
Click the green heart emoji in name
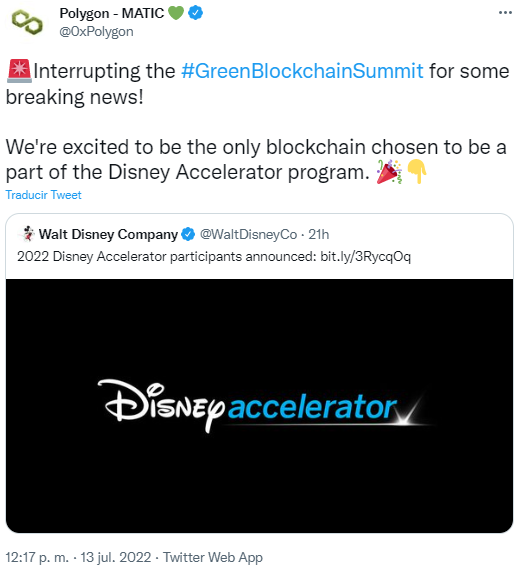(176, 13)
